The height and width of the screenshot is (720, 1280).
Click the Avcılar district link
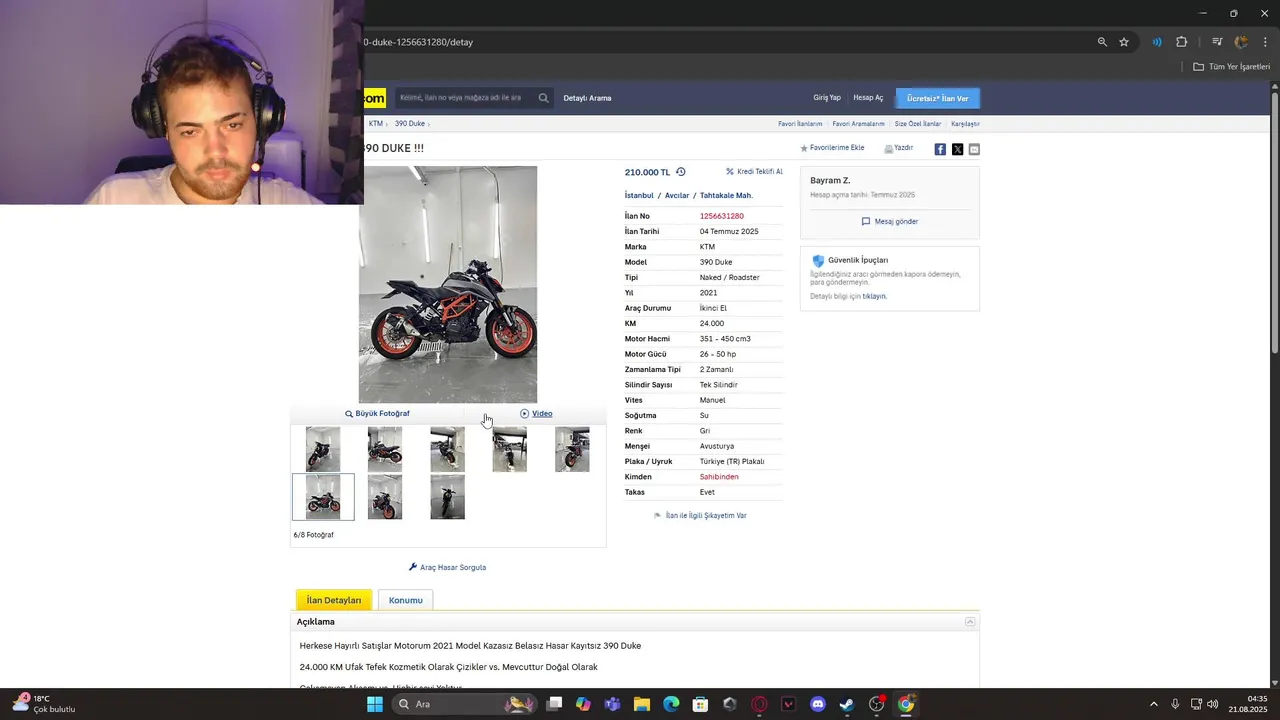tap(677, 195)
